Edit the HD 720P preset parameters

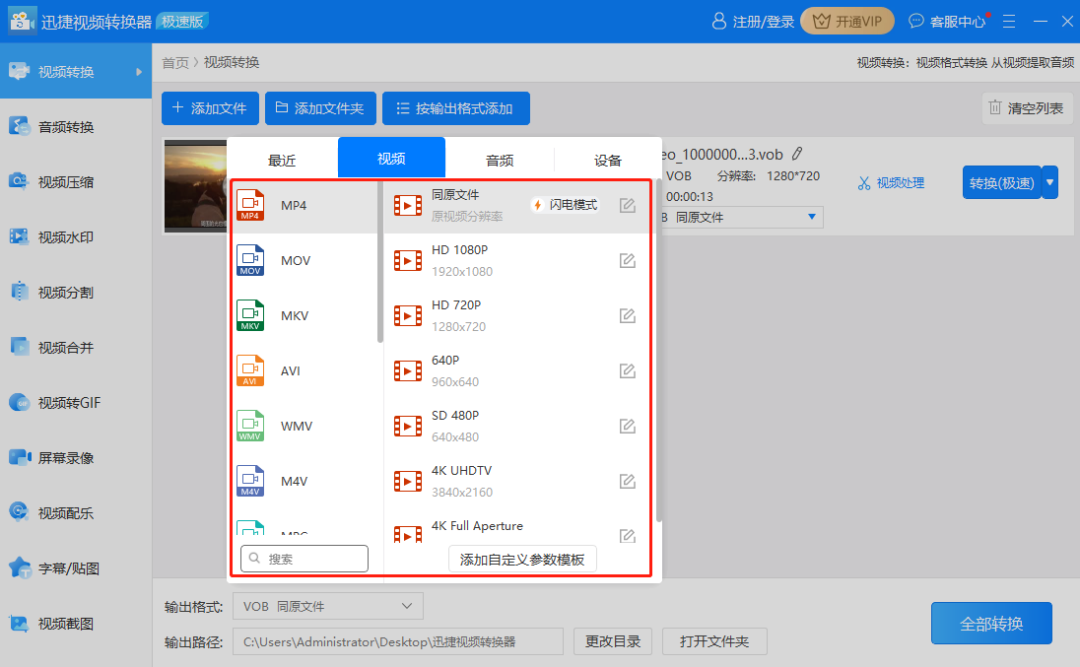point(627,316)
